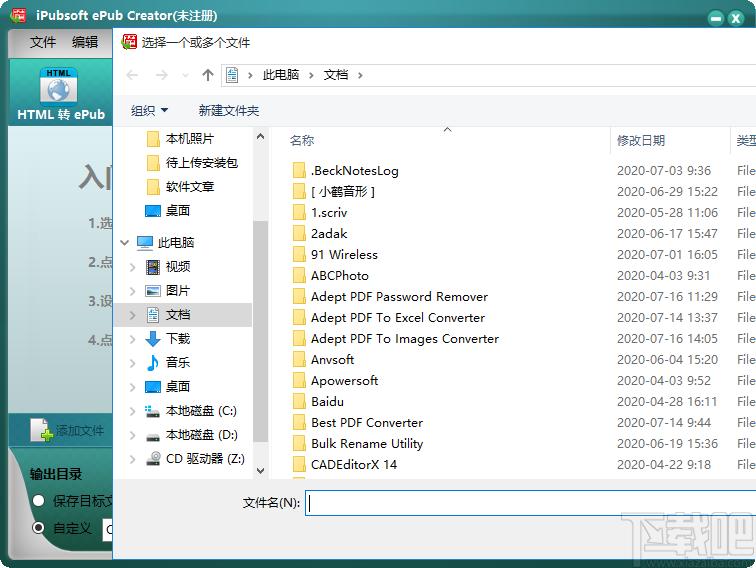Select 'Bulk Rename Utility' folder name
Viewport: 756px width, 568px height.
367,444
